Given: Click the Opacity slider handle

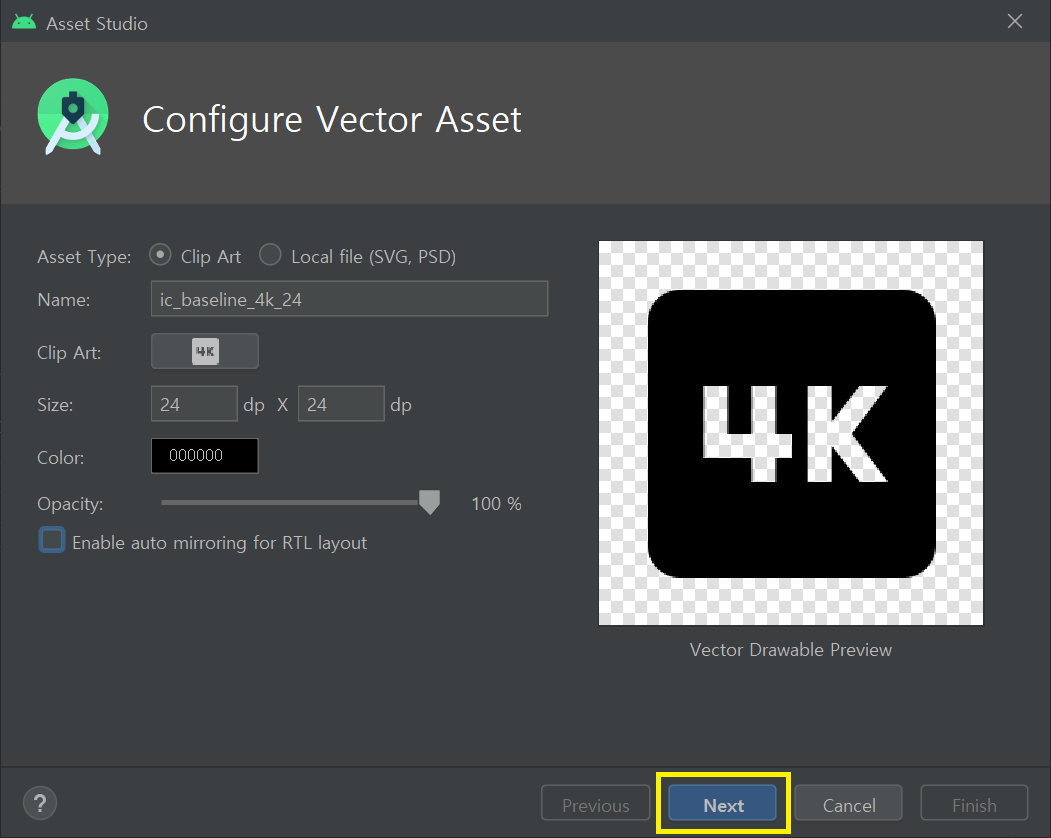Looking at the screenshot, I should click(x=429, y=503).
